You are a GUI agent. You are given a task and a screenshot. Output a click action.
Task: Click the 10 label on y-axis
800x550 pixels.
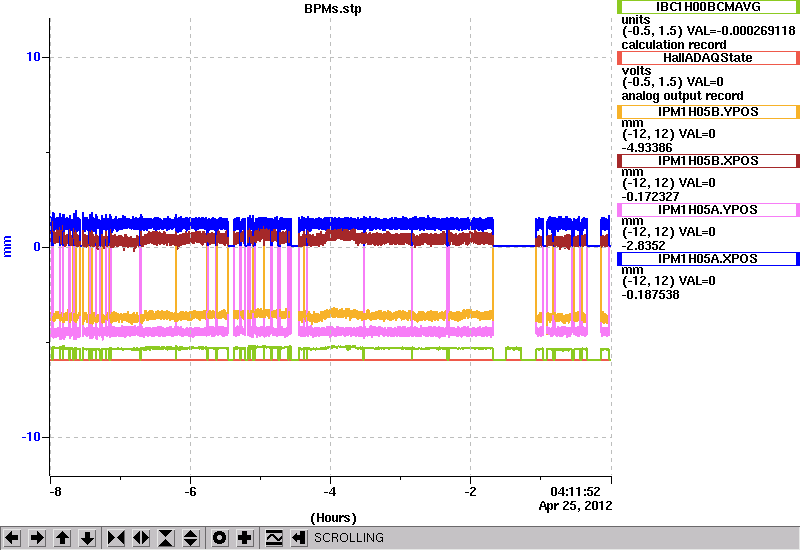(x=33, y=57)
